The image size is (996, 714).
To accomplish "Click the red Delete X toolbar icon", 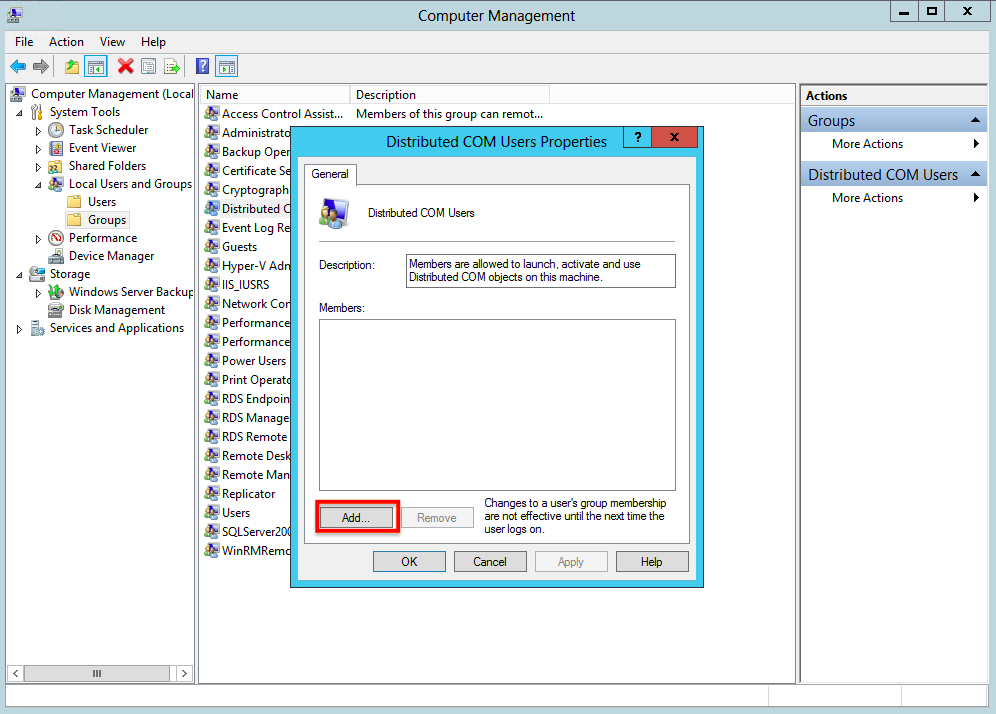I will pos(126,66).
